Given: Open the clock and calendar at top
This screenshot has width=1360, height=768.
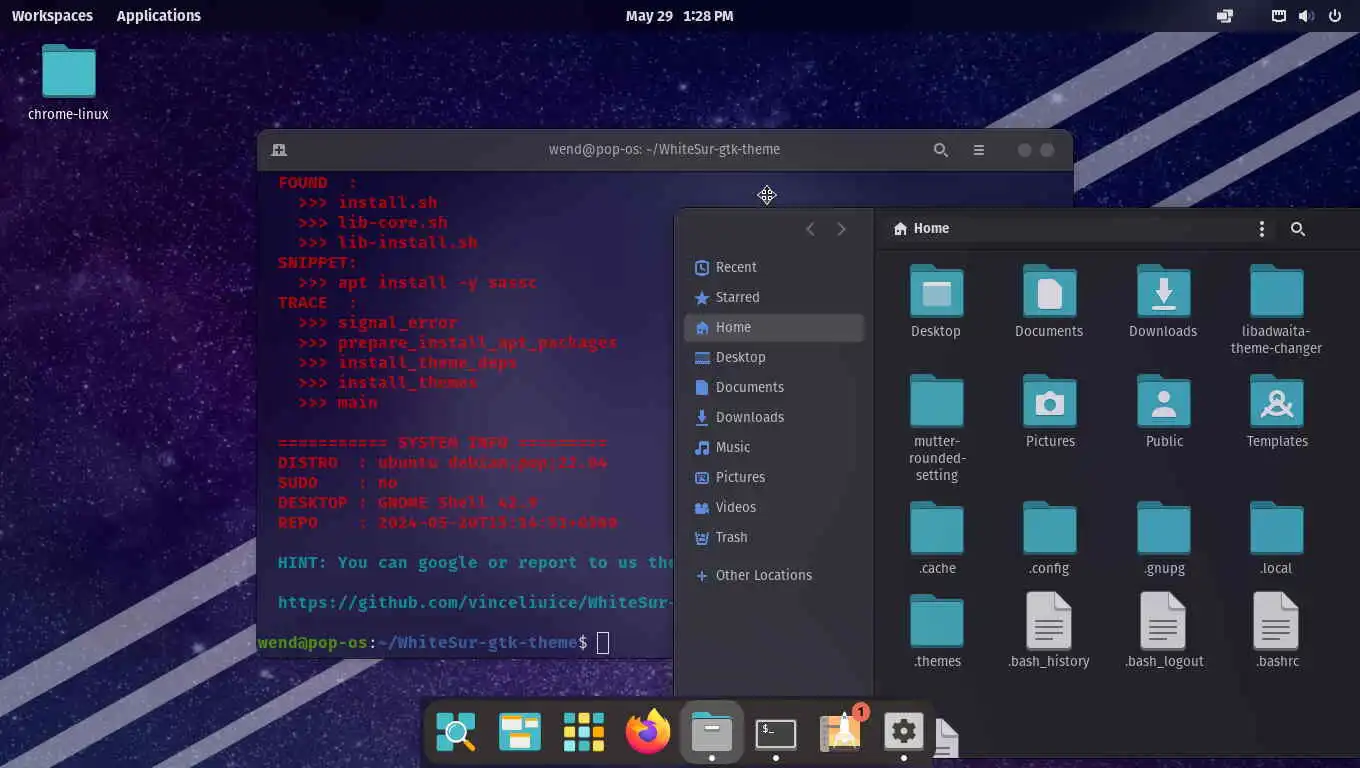Looking at the screenshot, I should tap(679, 16).
